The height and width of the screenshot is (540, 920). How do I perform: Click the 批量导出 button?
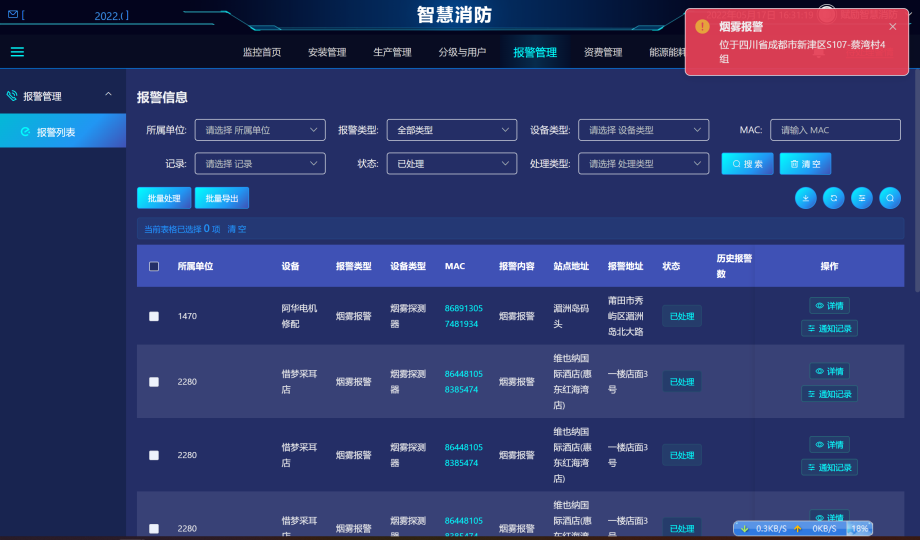click(x=222, y=198)
